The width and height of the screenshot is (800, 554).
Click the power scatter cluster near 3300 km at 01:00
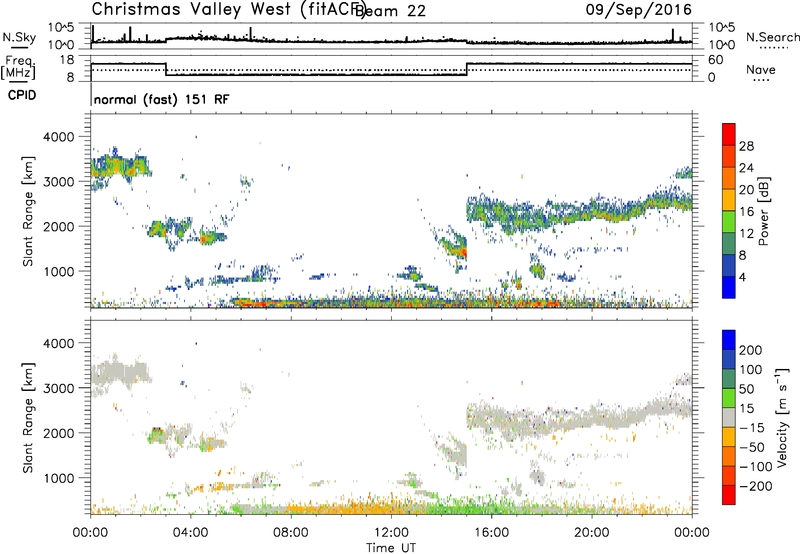click(x=119, y=166)
